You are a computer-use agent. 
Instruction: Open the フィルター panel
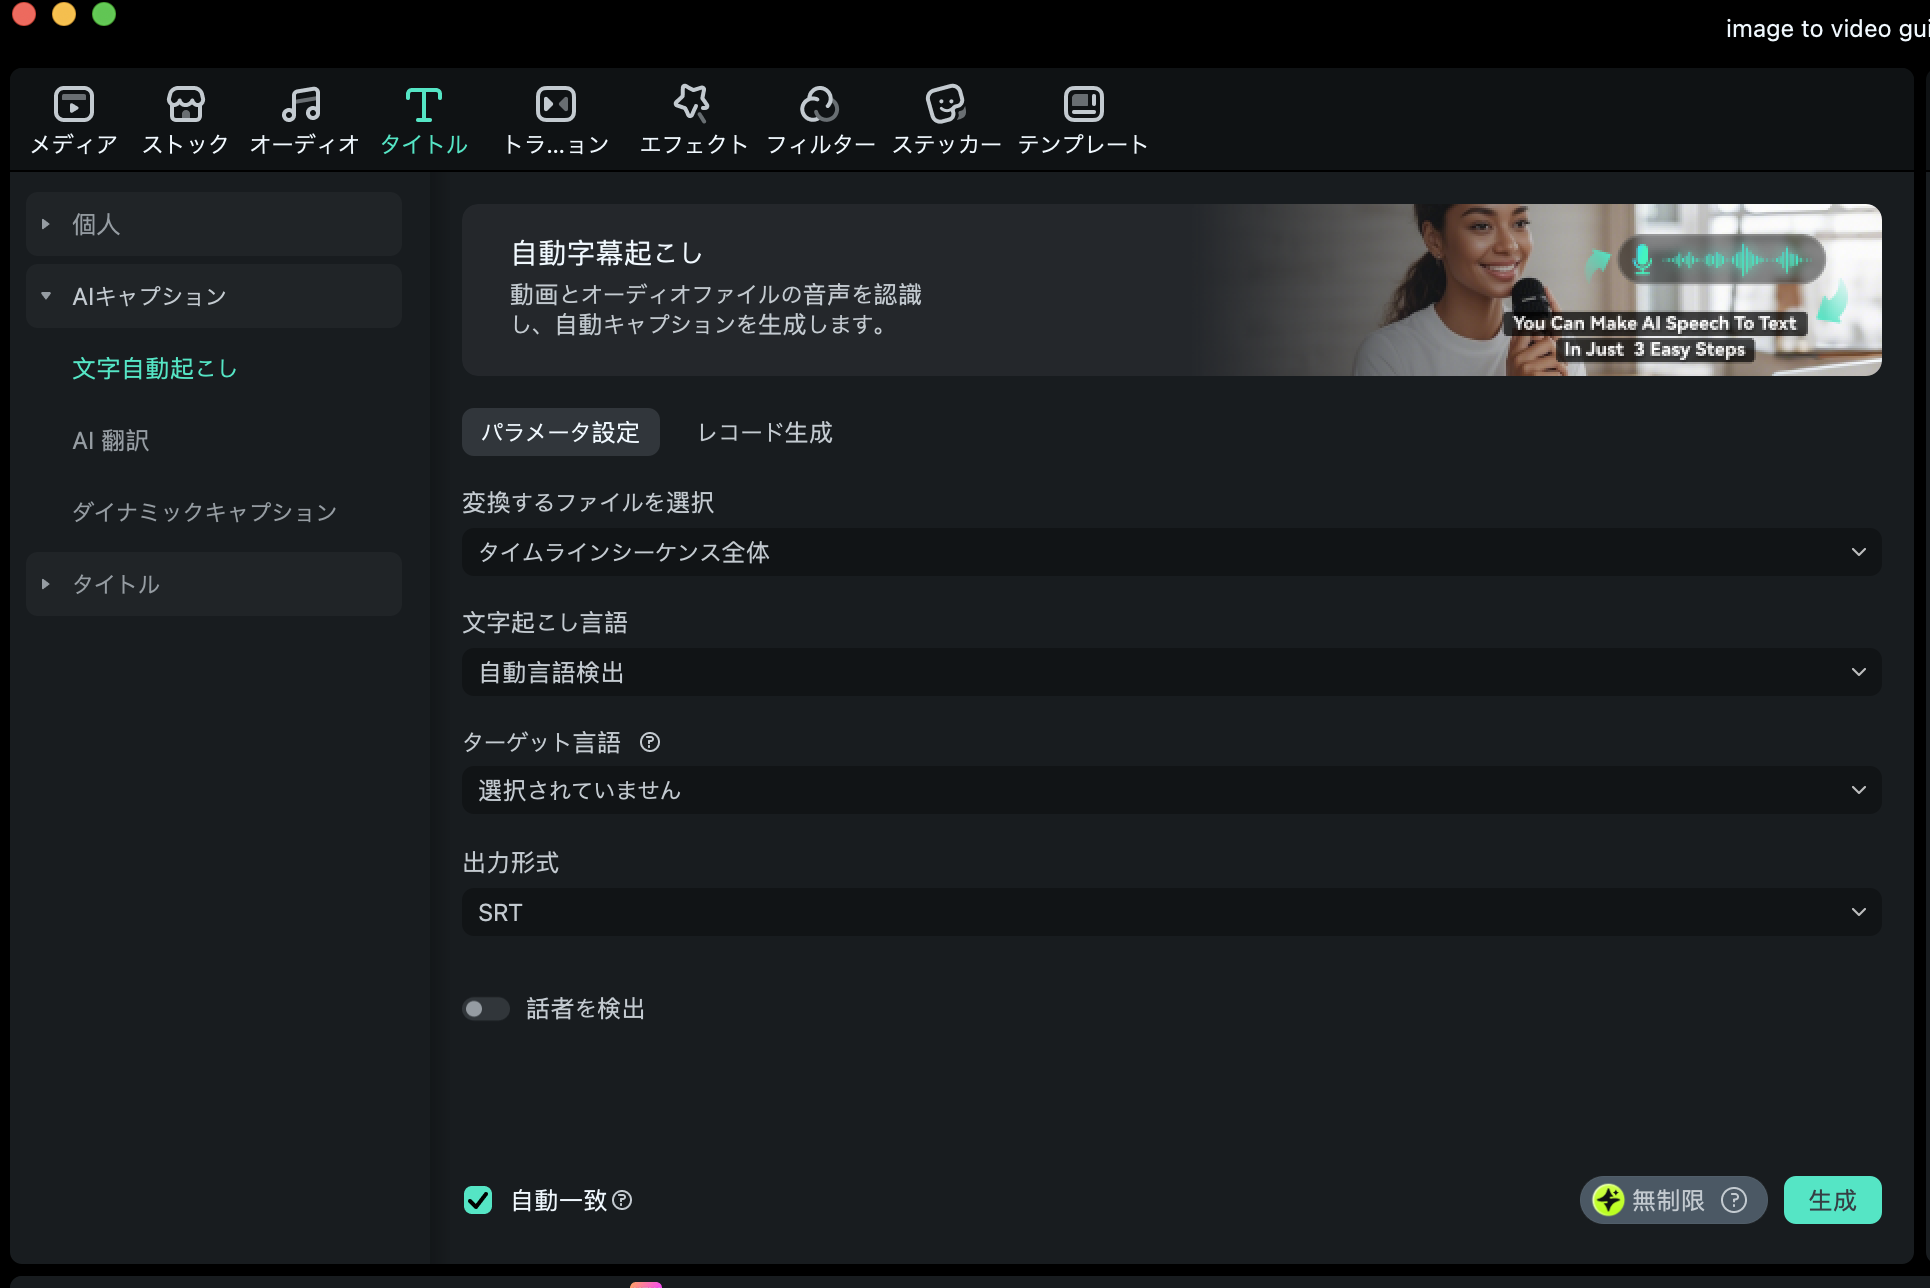coord(820,118)
